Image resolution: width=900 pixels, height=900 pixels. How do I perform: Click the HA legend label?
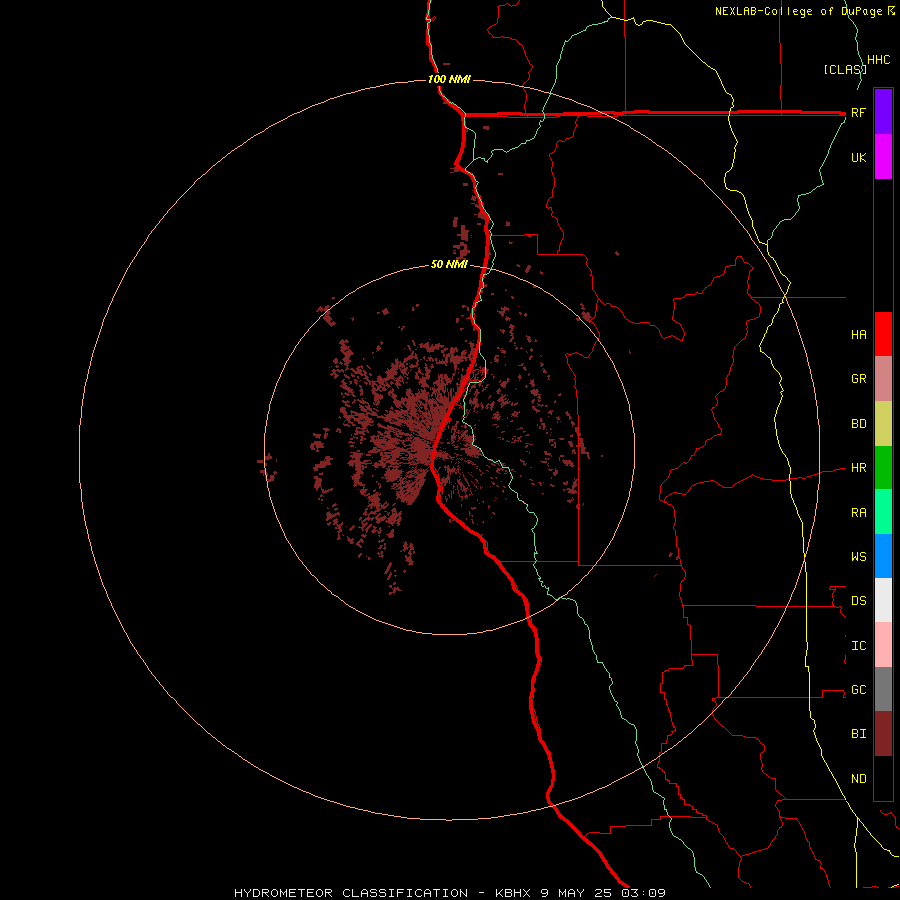858,335
